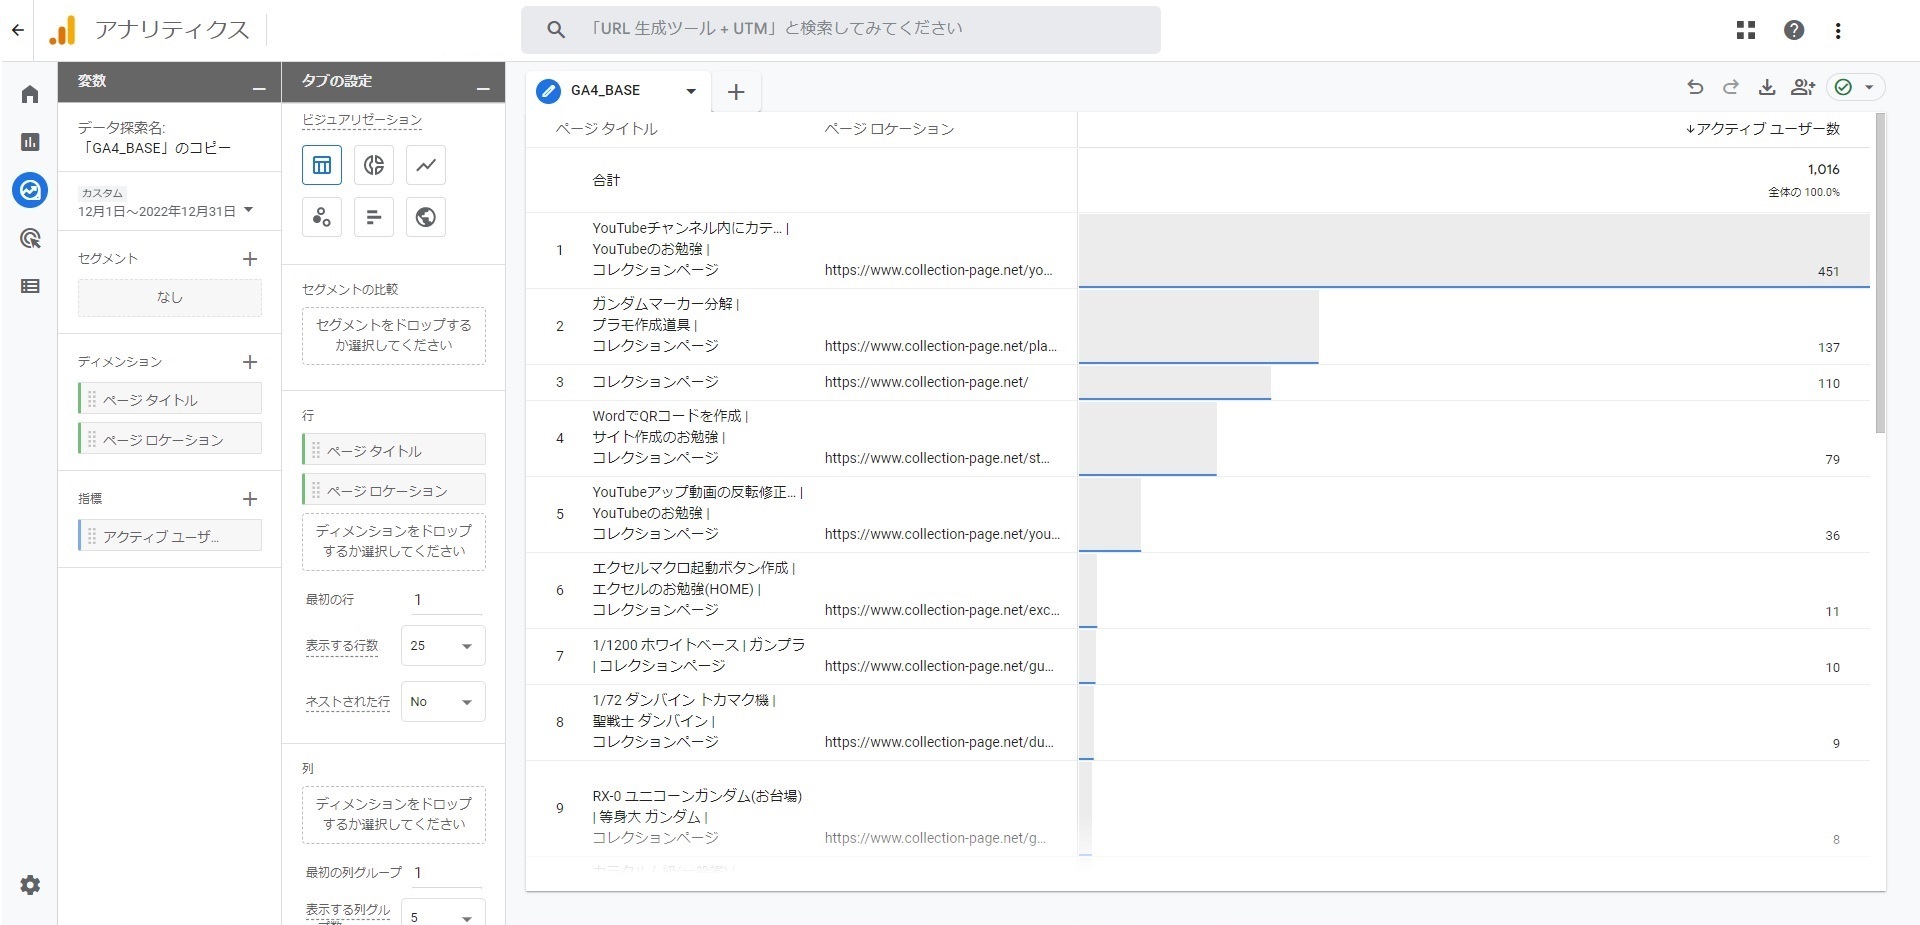Viewport: 1920px width, 925px height.
Task: Click the 最初の行 input field
Action: coord(445,600)
